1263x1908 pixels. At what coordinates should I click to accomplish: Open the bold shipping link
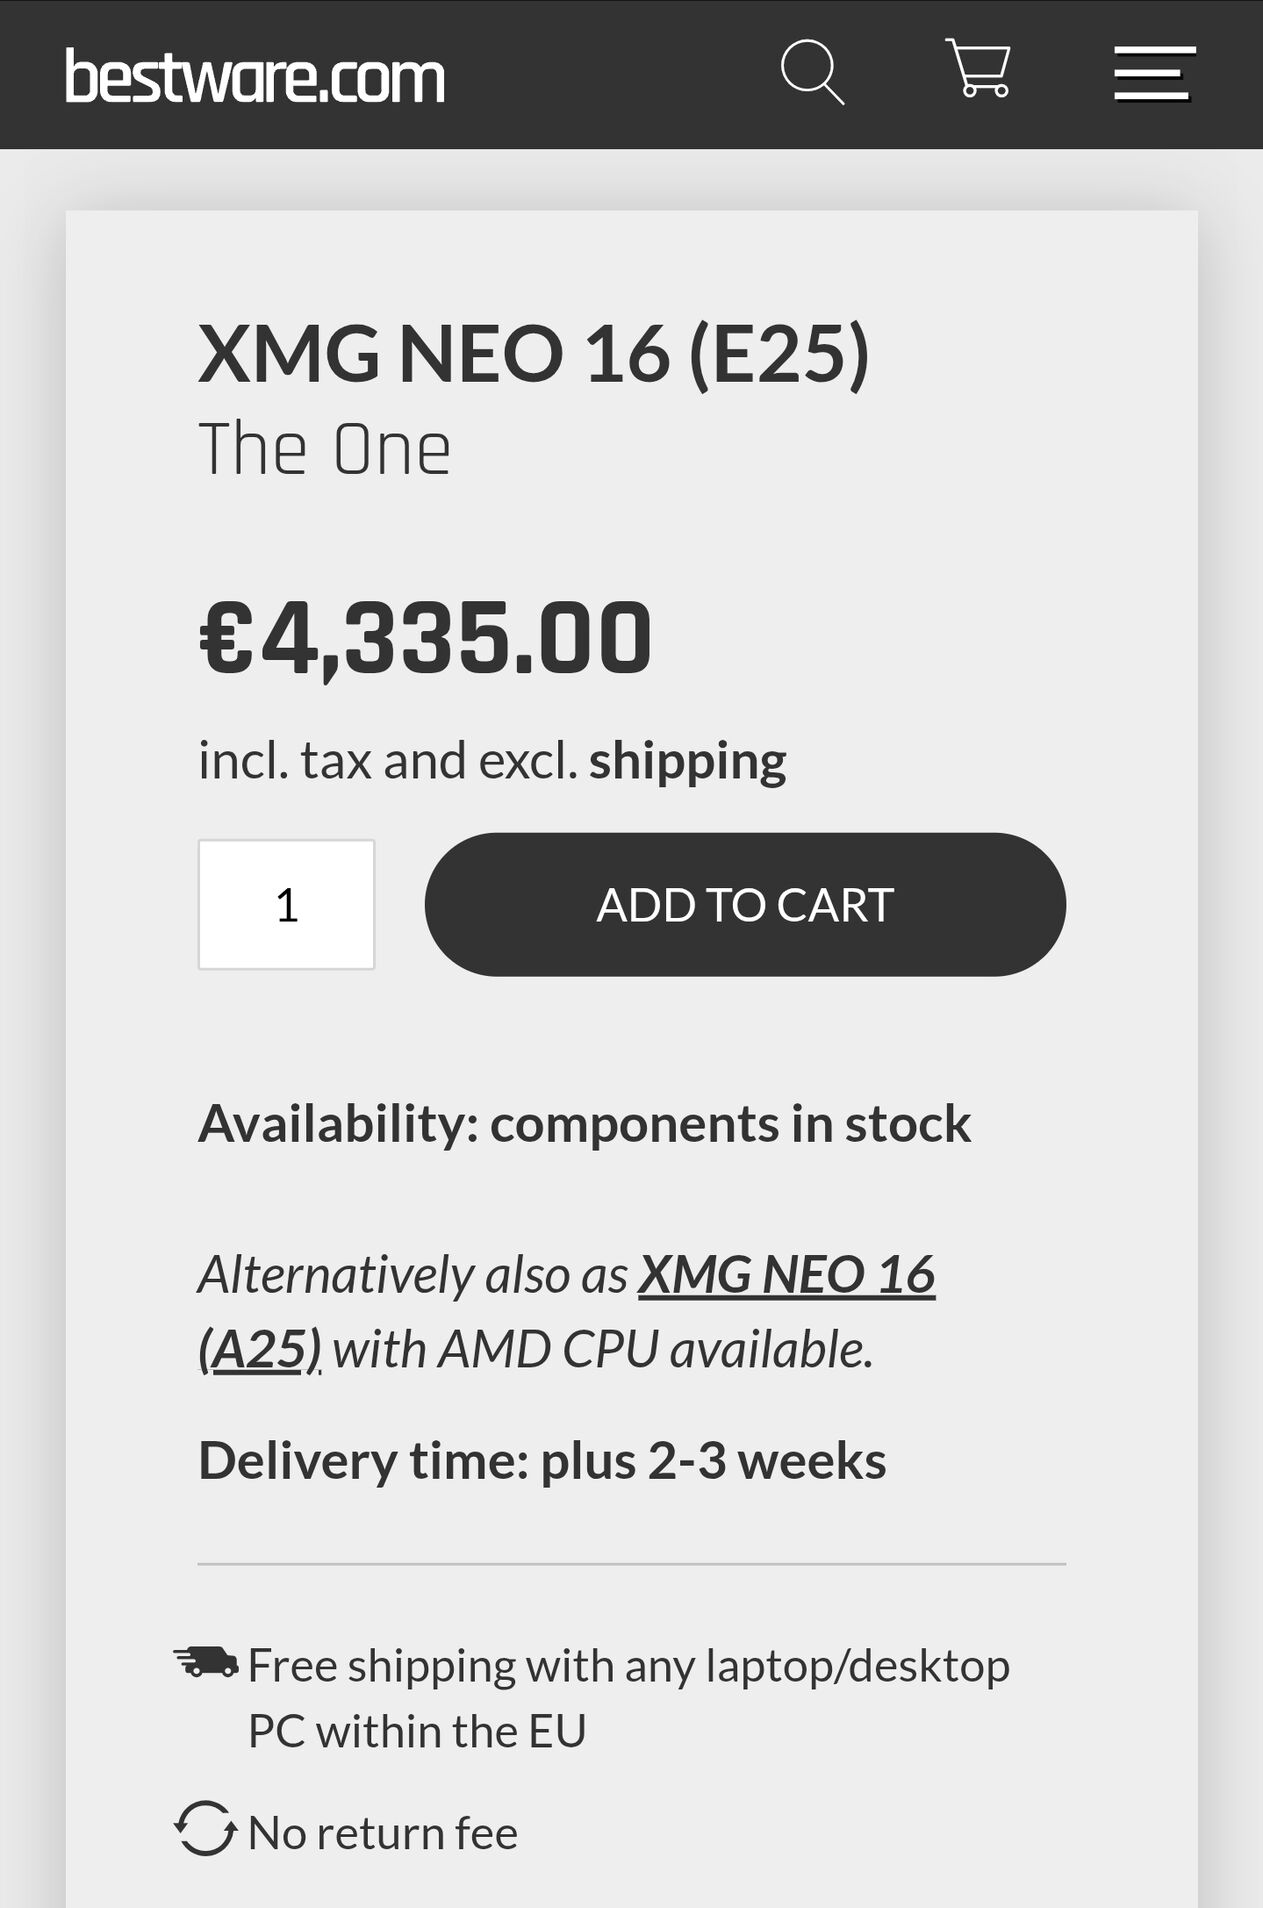tap(687, 761)
